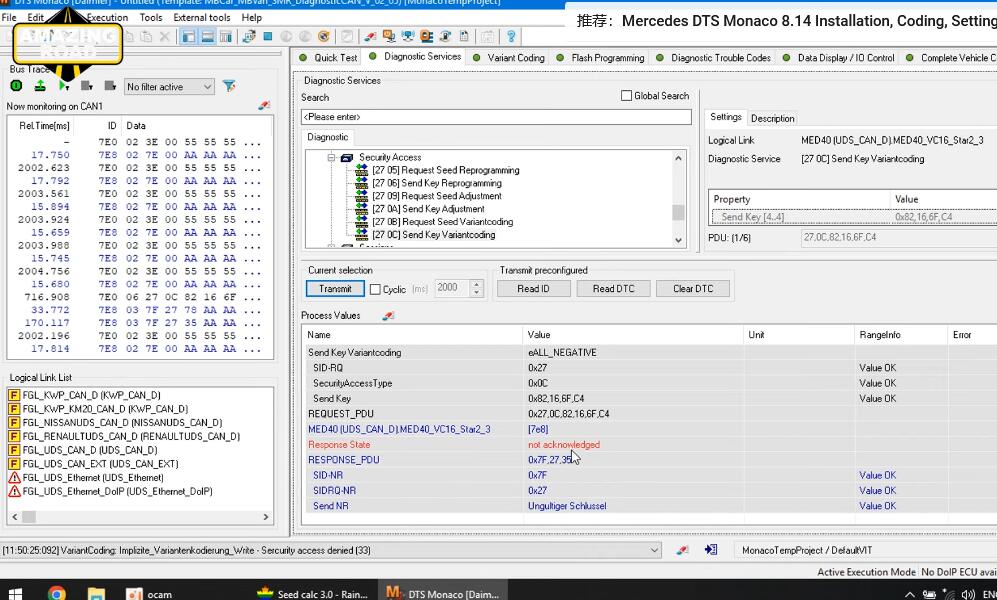Click the Read ID button
This screenshot has width=997, height=600.
pos(533,289)
